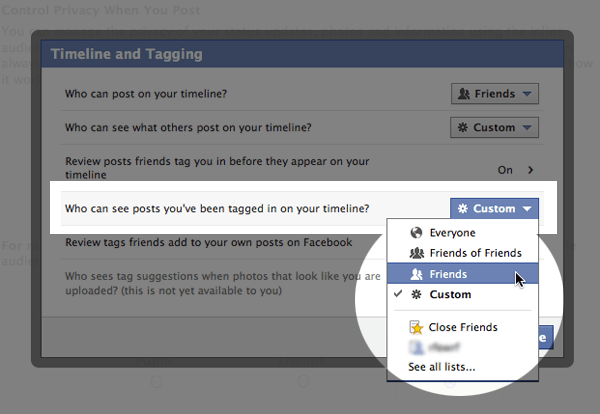Click the gear icon beside Custom in menu
Viewport: 600px width, 414px height.
pyautogui.click(x=416, y=295)
